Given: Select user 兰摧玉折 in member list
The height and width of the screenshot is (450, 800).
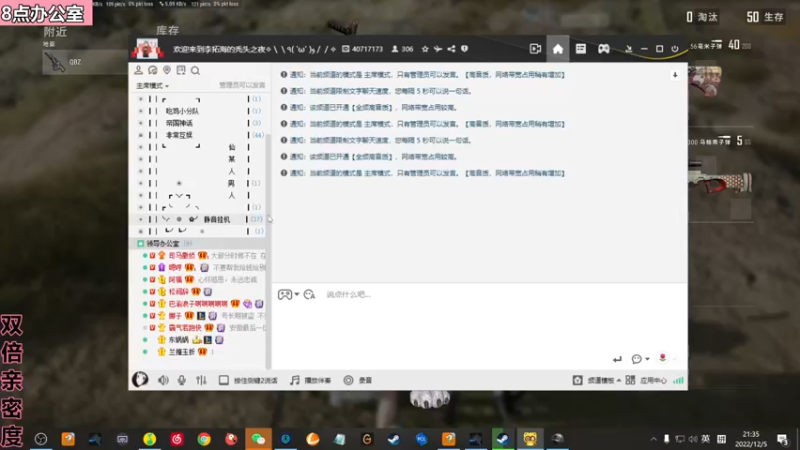Looking at the screenshot, I should tap(182, 352).
